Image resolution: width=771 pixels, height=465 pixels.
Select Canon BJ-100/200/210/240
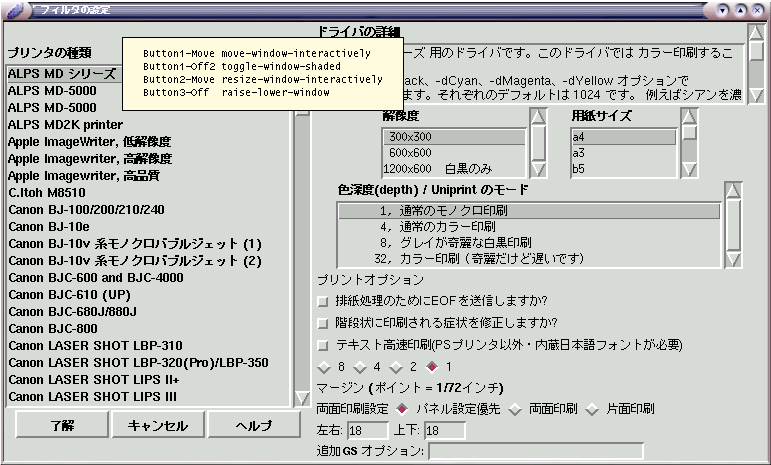click(148, 210)
